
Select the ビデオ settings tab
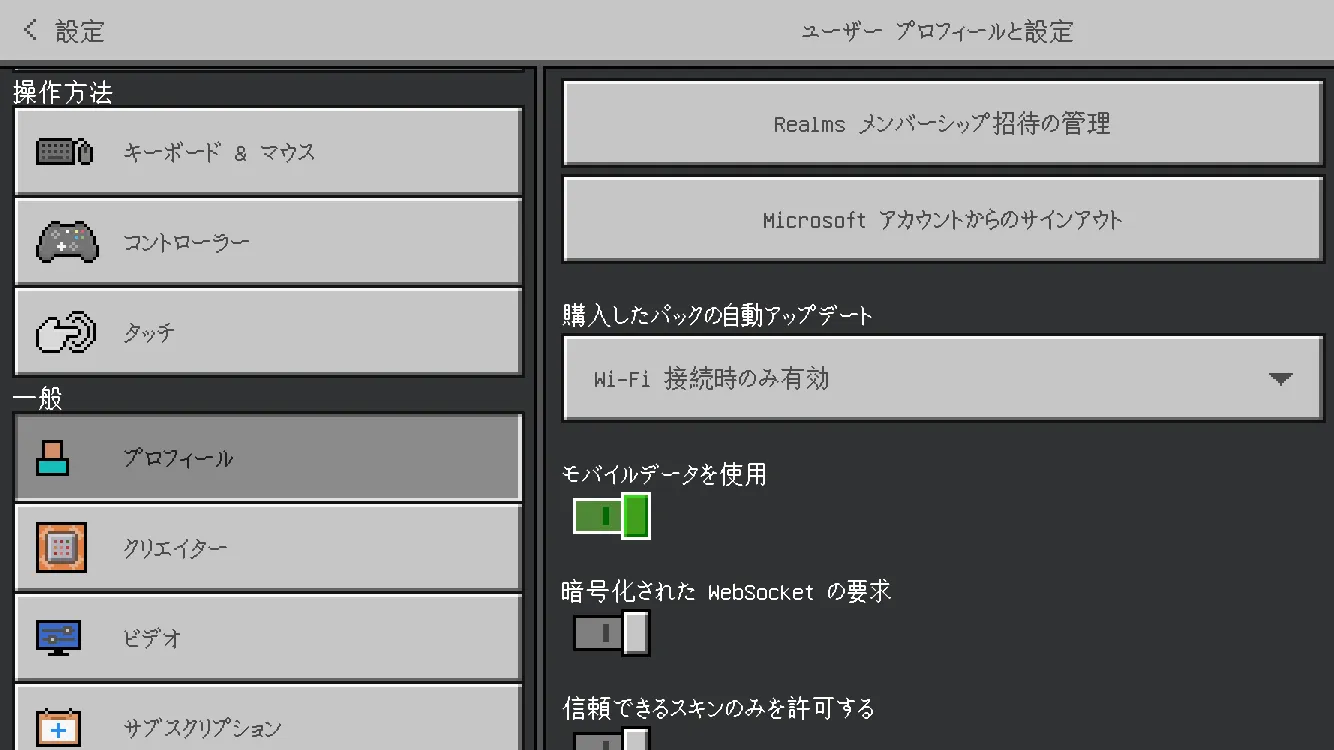[268, 637]
